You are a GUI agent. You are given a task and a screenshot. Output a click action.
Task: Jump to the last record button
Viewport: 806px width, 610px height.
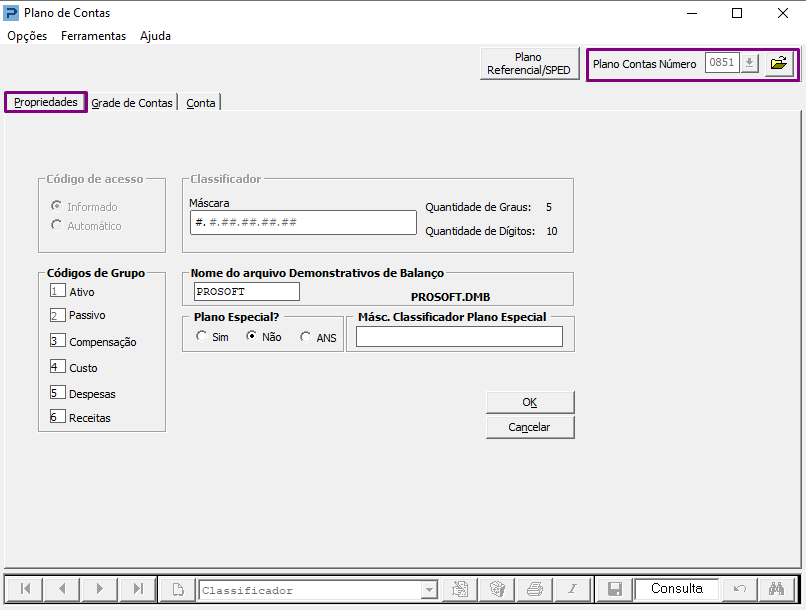click(137, 588)
